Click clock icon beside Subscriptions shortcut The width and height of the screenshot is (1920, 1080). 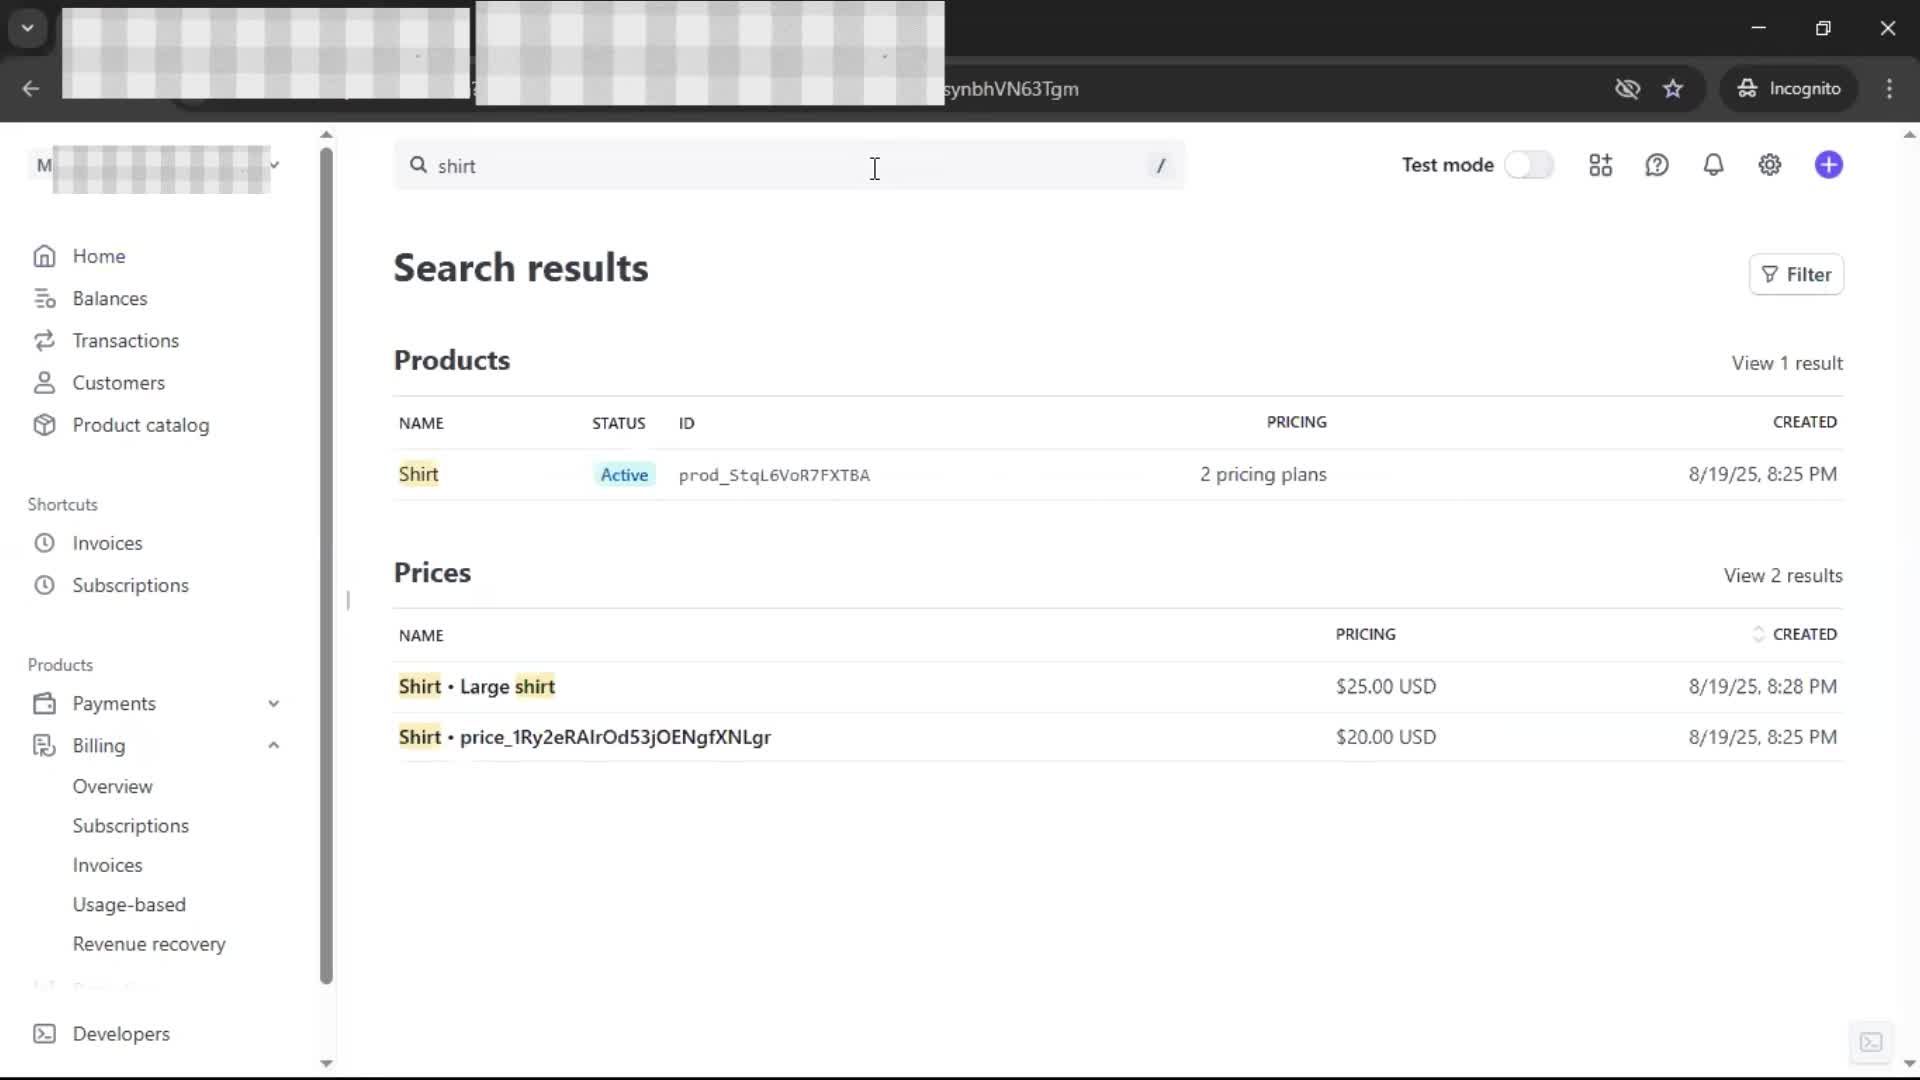(44, 585)
